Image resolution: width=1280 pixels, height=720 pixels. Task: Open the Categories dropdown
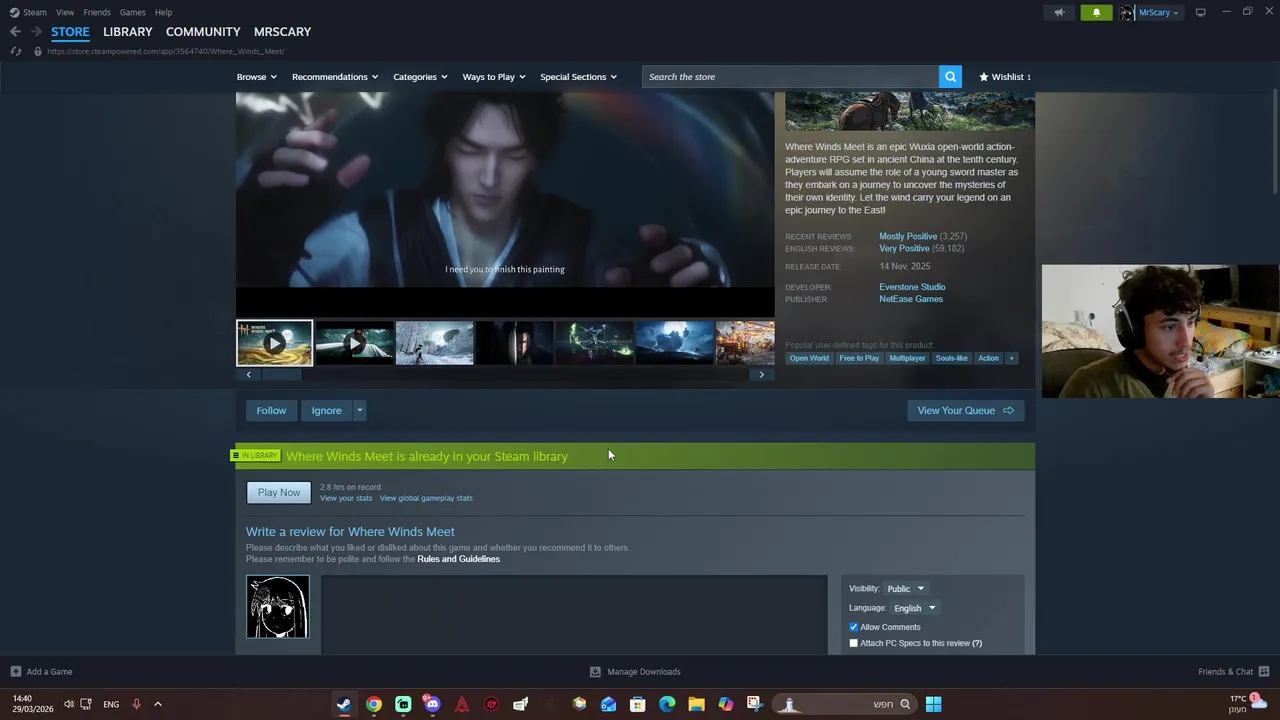[420, 77]
